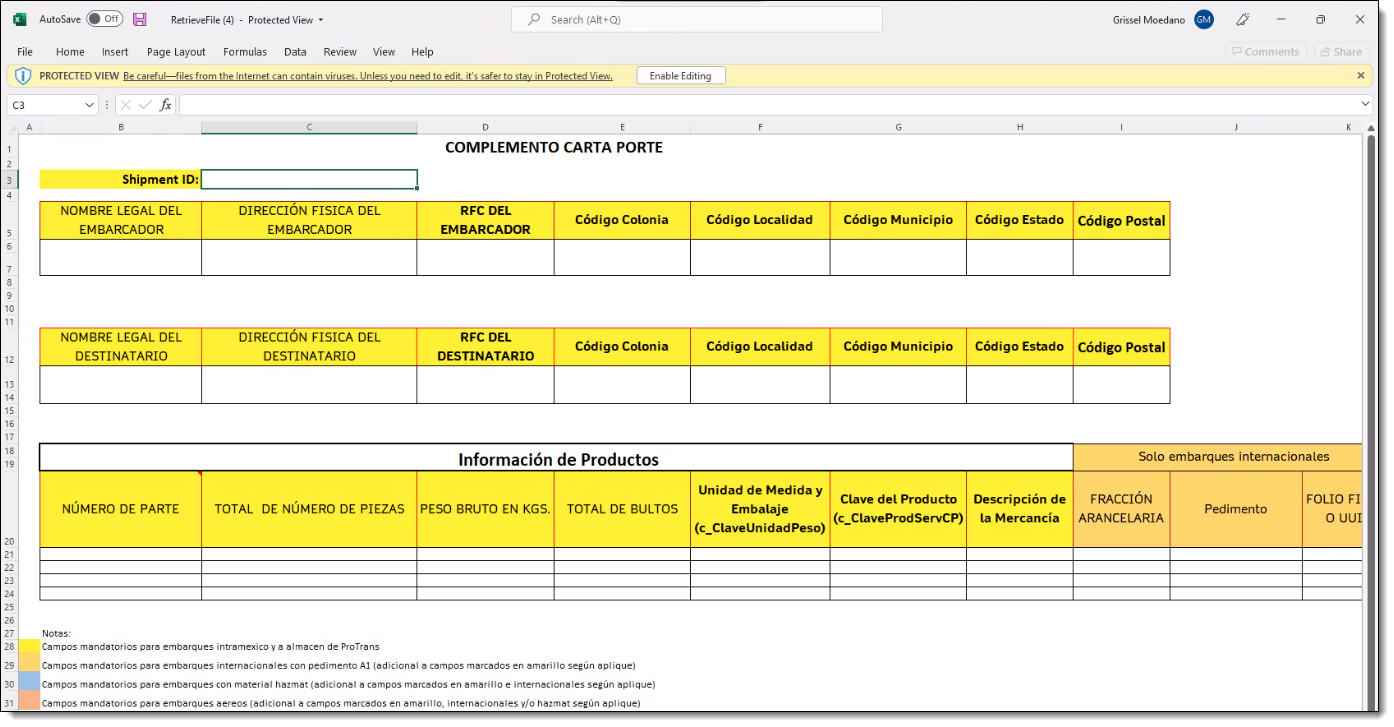Click the Insert Function fx icon

166,105
